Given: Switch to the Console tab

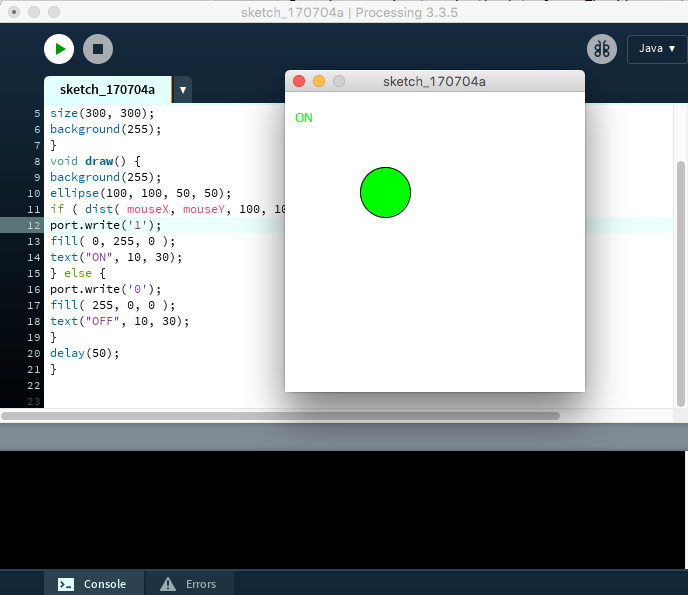Looking at the screenshot, I should (93, 584).
